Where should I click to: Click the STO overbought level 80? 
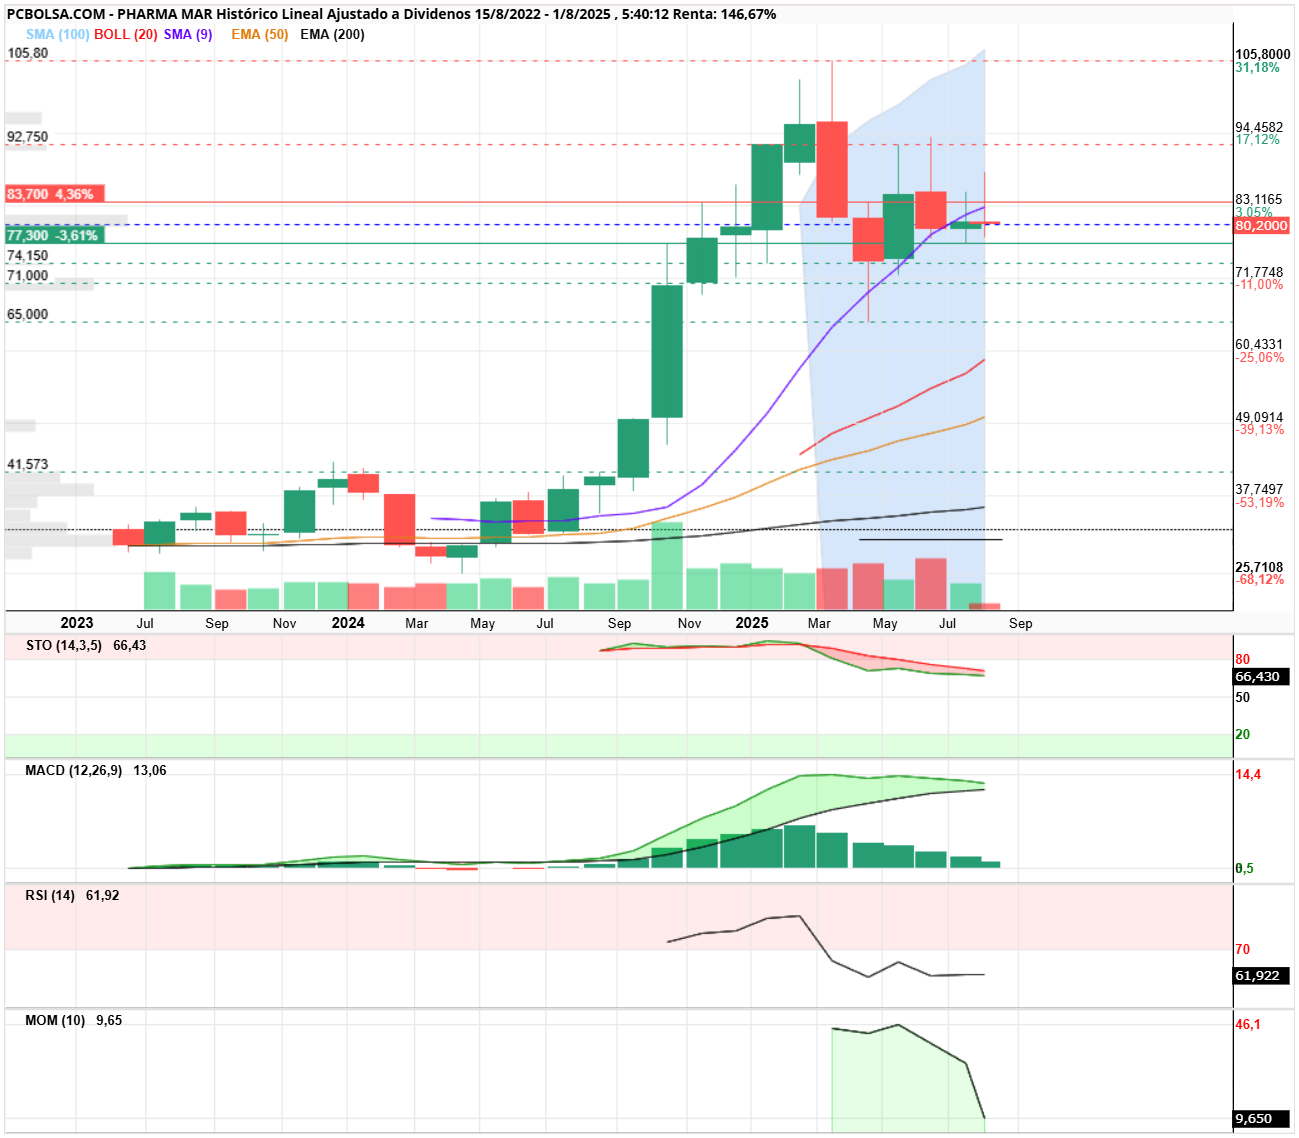click(1243, 659)
